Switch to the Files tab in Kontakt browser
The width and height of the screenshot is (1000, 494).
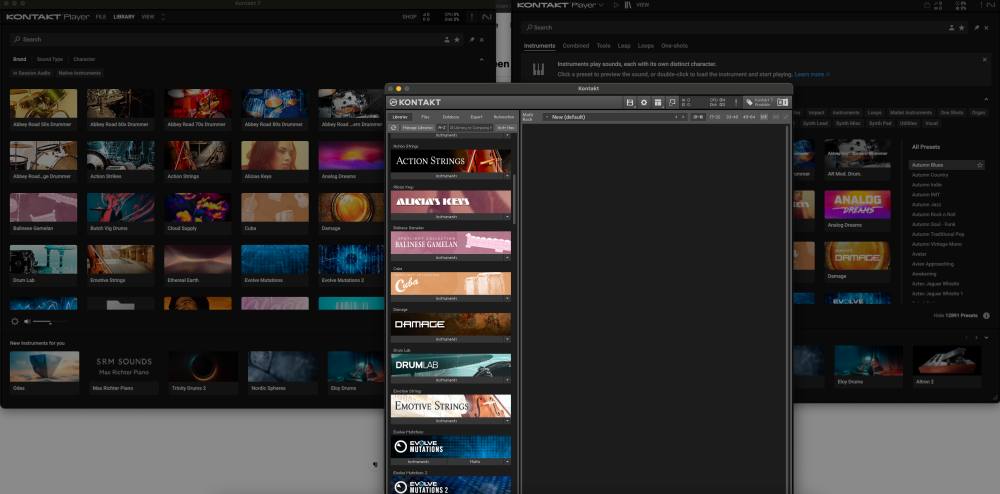pyautogui.click(x=424, y=117)
